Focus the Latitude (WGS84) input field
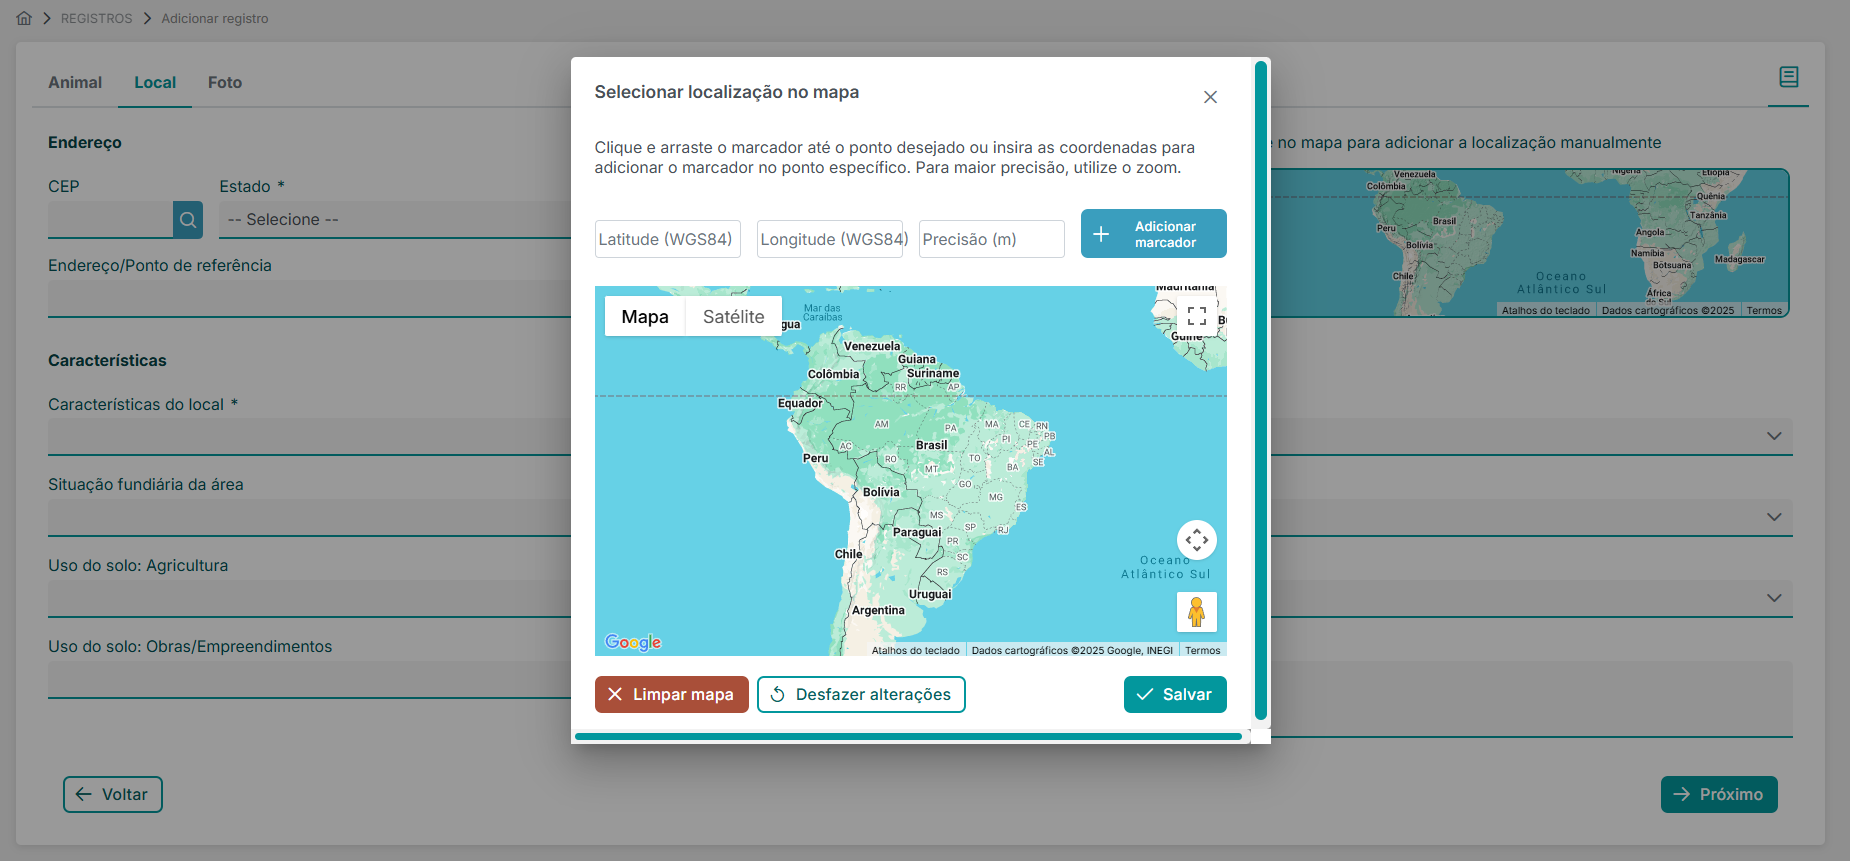The height and width of the screenshot is (861, 1850). [x=667, y=240]
